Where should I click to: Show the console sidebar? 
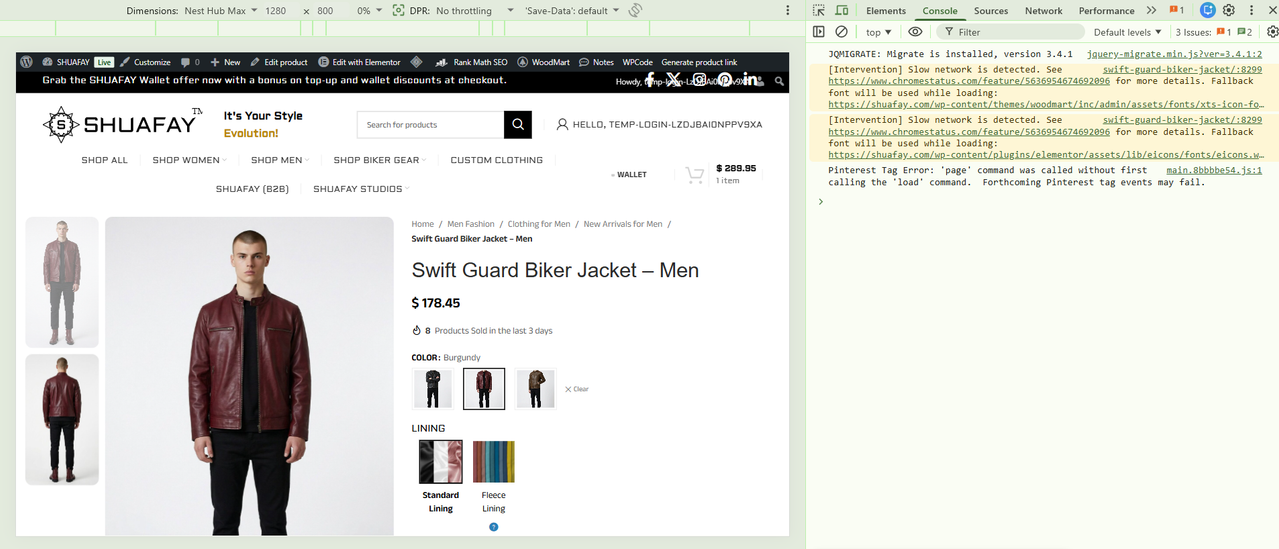coord(819,32)
